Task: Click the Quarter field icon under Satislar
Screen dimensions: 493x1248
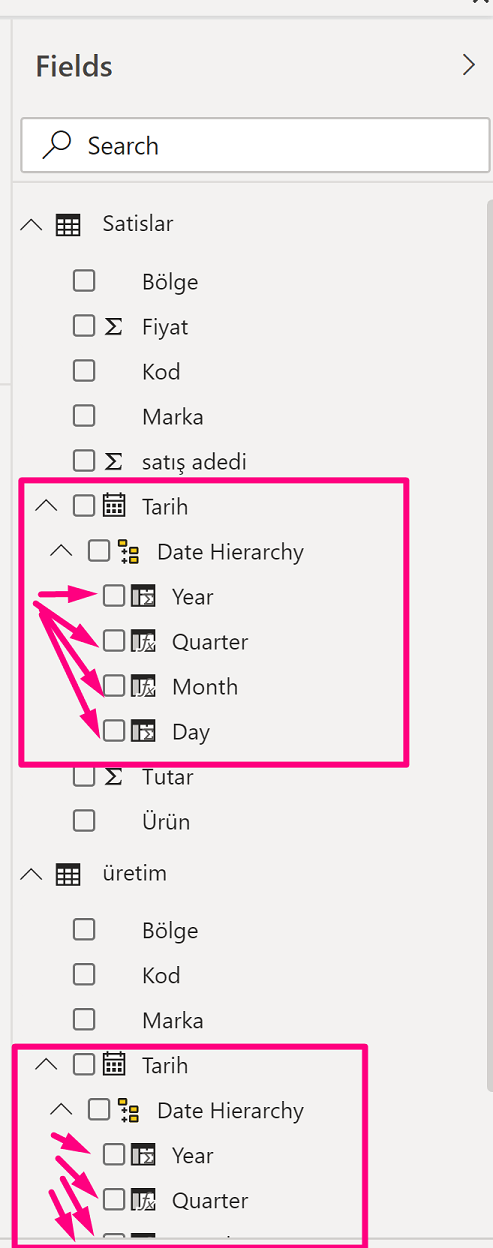Action: coord(143,641)
